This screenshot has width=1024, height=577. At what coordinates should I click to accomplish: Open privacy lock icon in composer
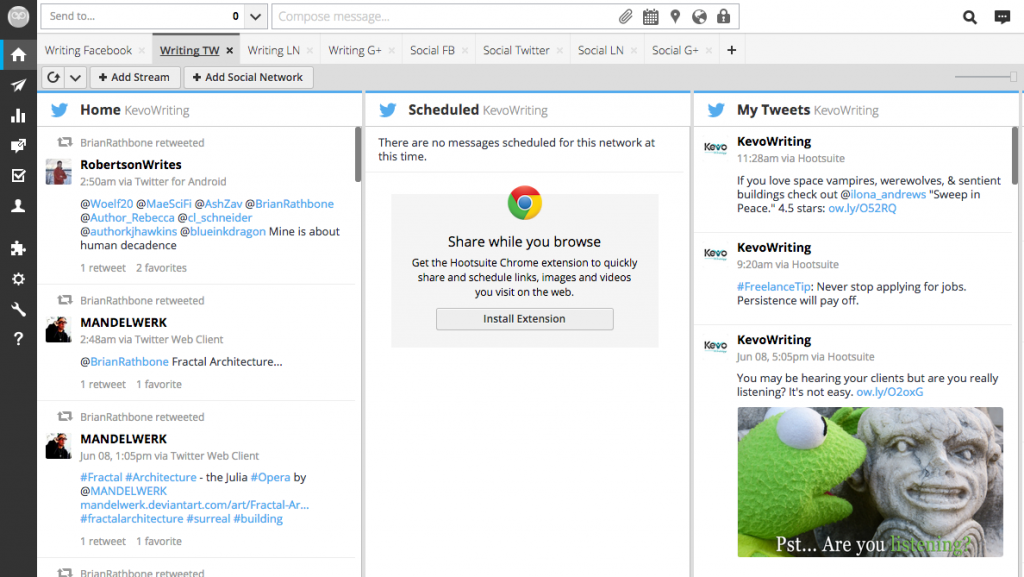(723, 16)
